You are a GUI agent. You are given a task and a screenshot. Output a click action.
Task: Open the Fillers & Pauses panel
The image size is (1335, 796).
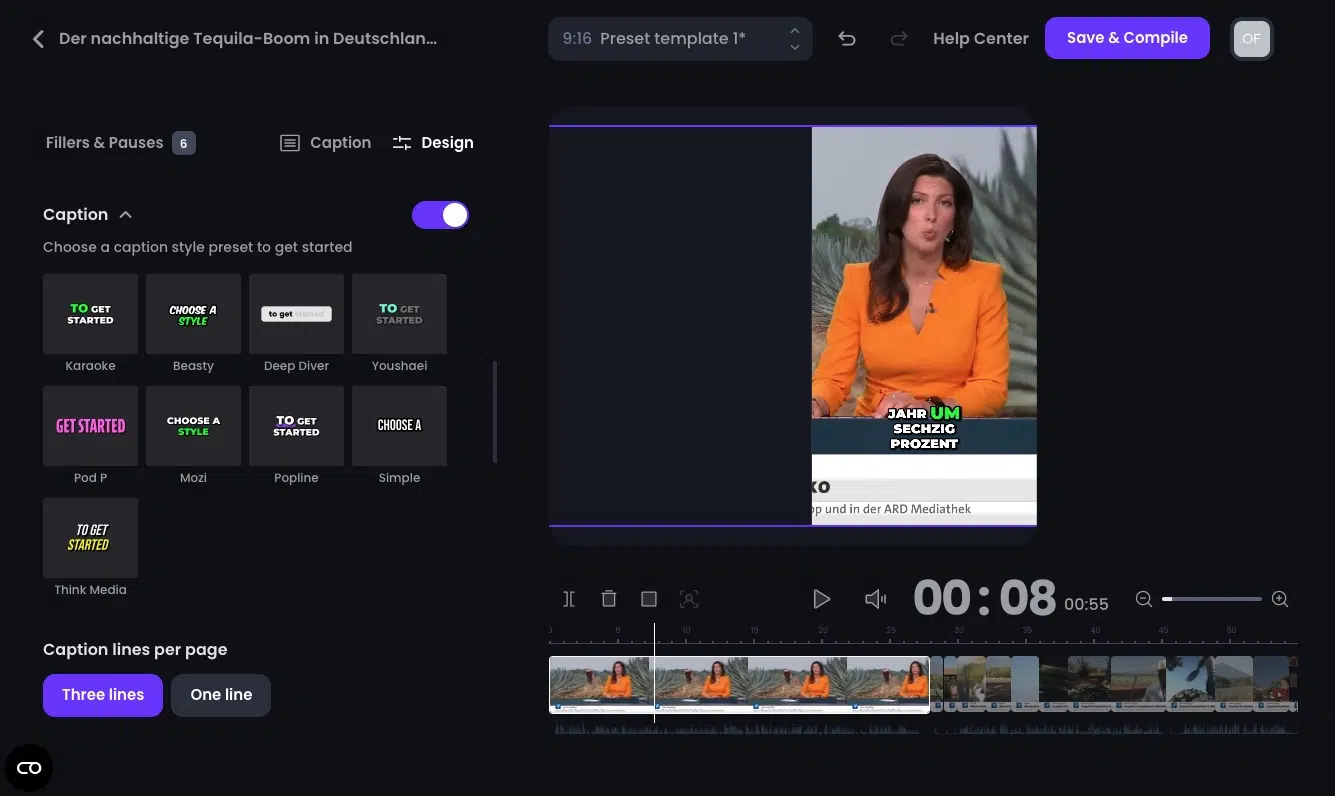pos(104,142)
